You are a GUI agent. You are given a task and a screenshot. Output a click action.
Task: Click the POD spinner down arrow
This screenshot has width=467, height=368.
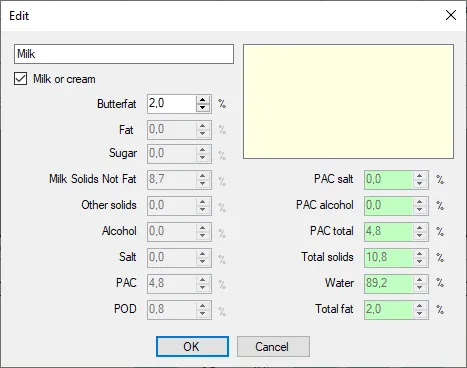pyautogui.click(x=203, y=313)
